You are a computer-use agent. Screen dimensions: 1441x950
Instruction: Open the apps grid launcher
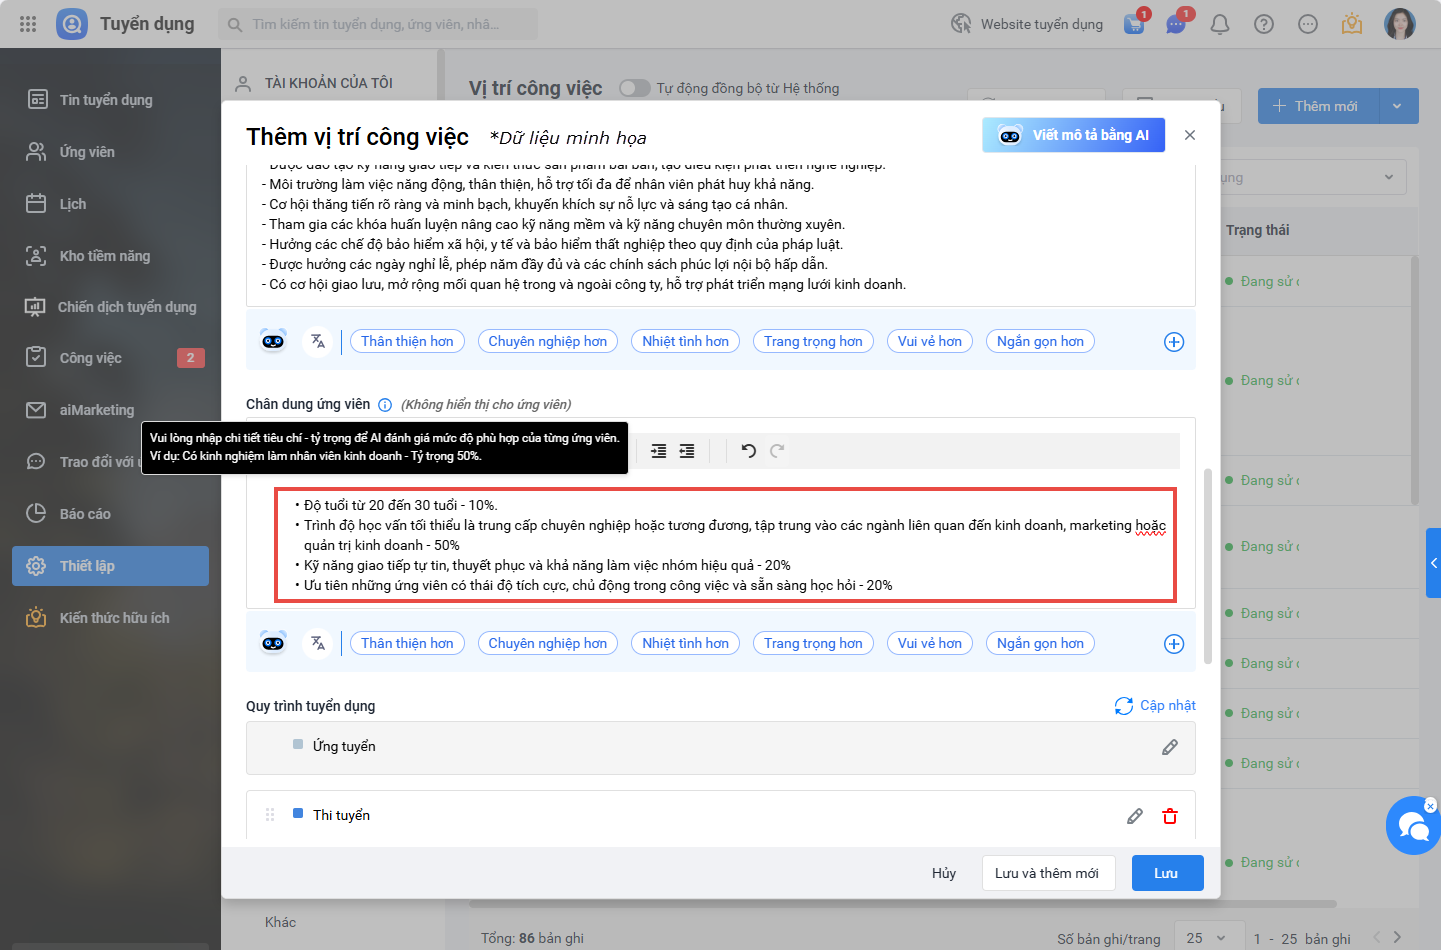point(28,24)
